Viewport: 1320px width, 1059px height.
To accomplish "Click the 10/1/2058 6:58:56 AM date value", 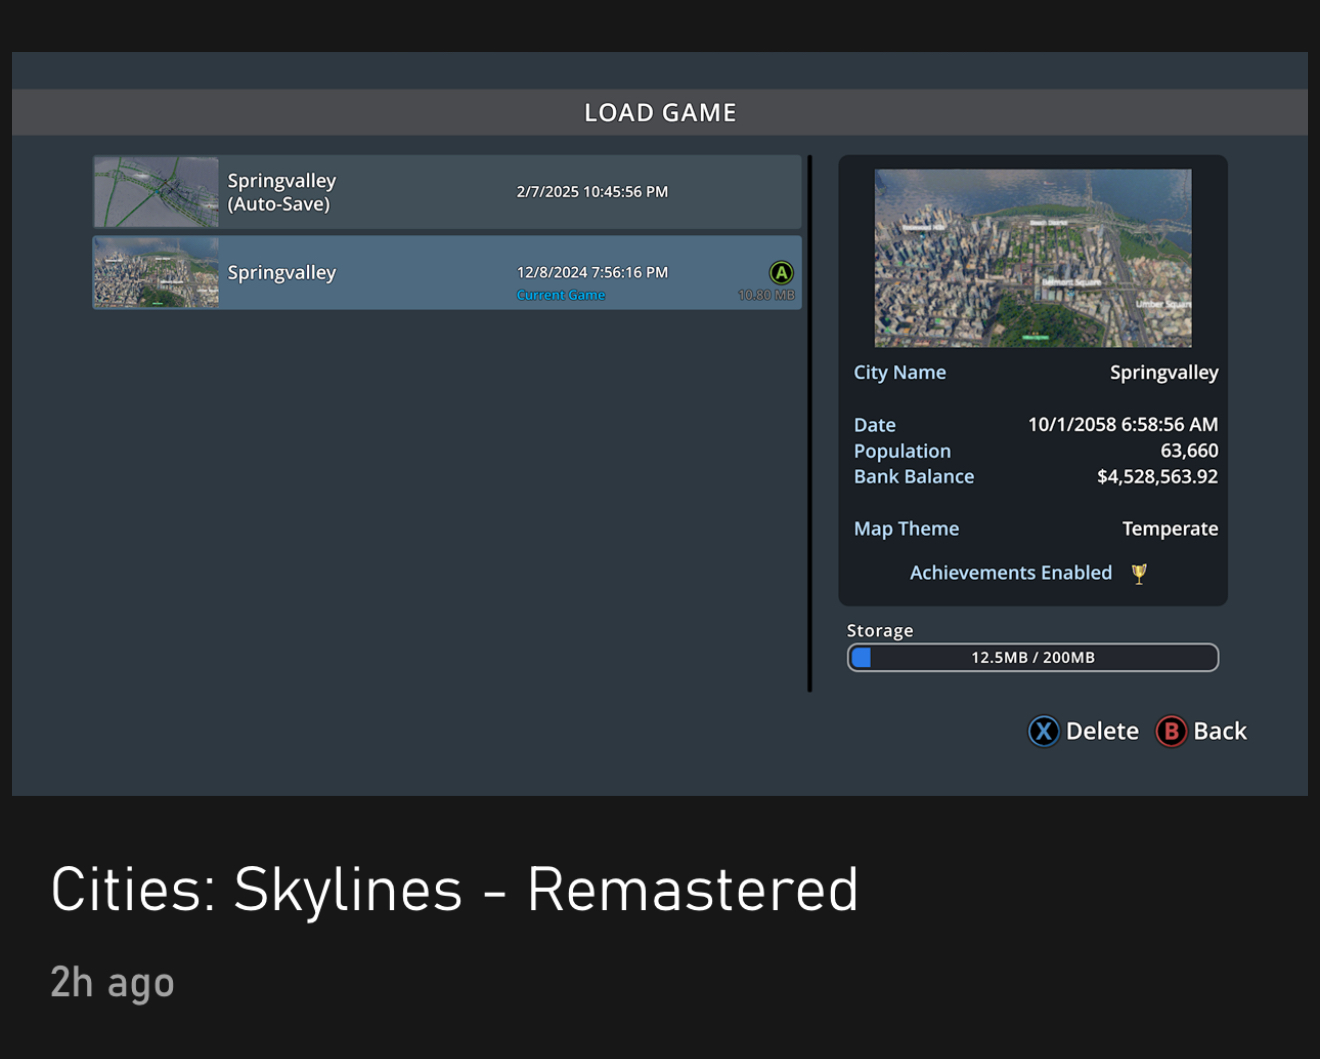I will 1123,424.
